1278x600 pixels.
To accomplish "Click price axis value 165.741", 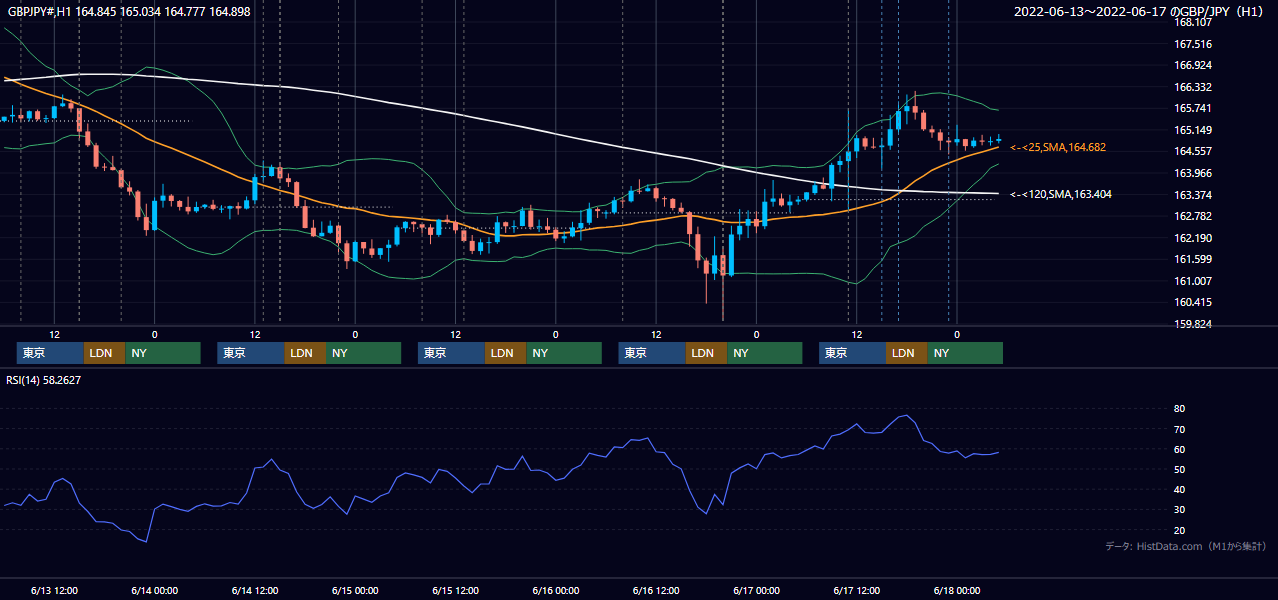I will (1192, 108).
